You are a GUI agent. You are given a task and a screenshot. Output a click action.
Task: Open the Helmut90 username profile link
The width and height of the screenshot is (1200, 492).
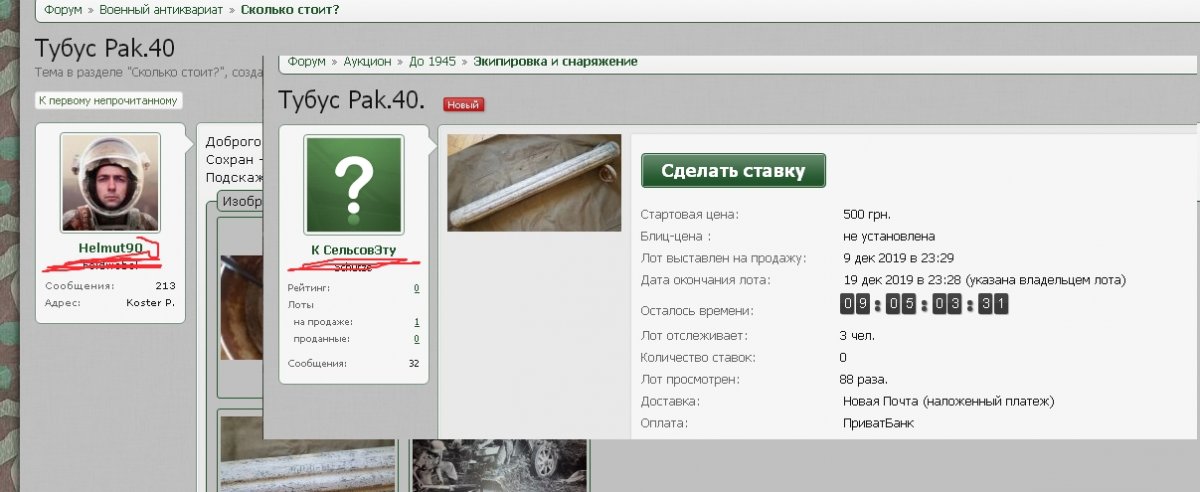click(110, 247)
